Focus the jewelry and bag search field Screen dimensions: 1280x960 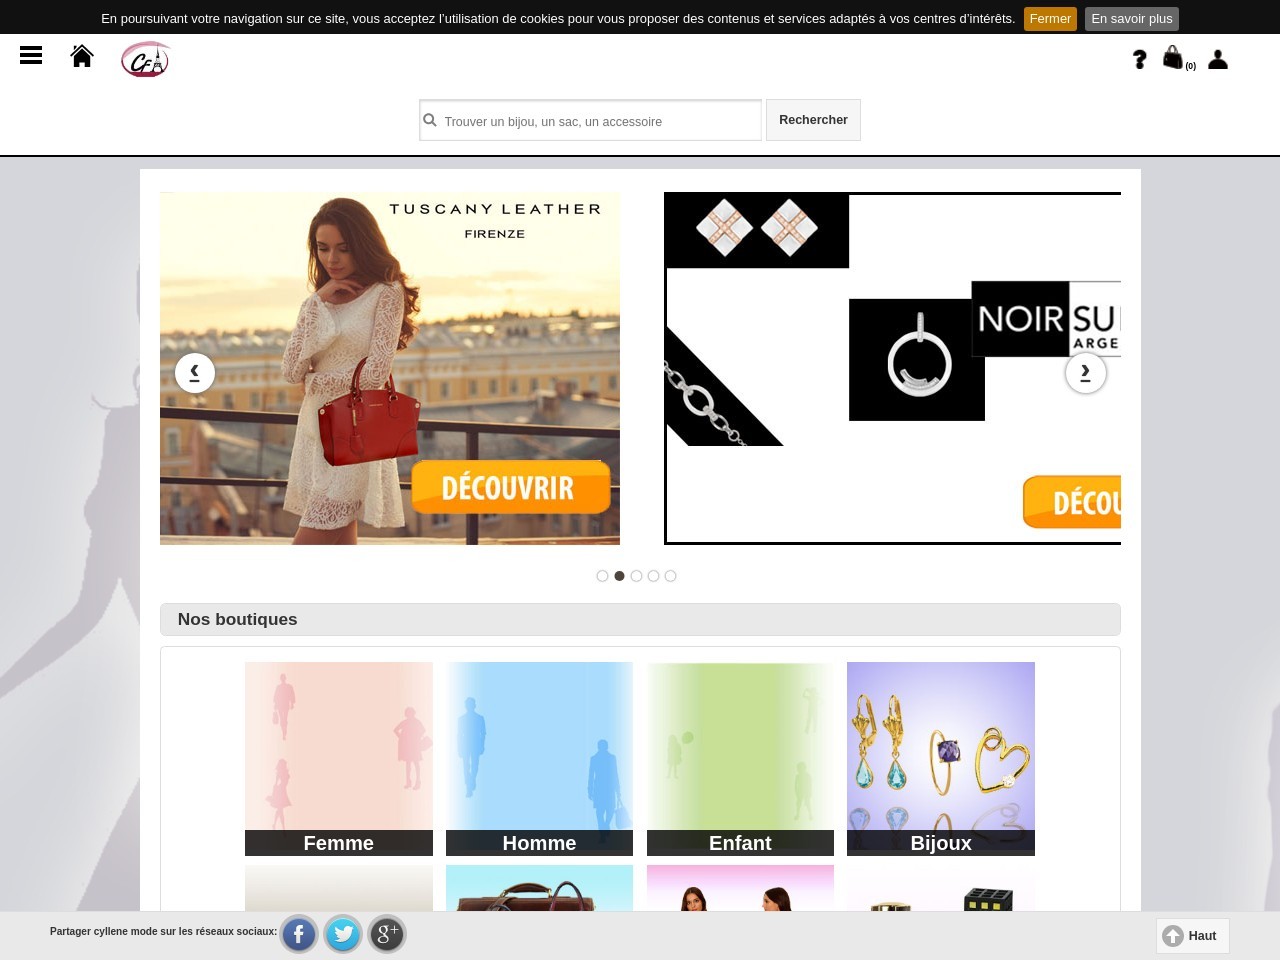pos(590,120)
